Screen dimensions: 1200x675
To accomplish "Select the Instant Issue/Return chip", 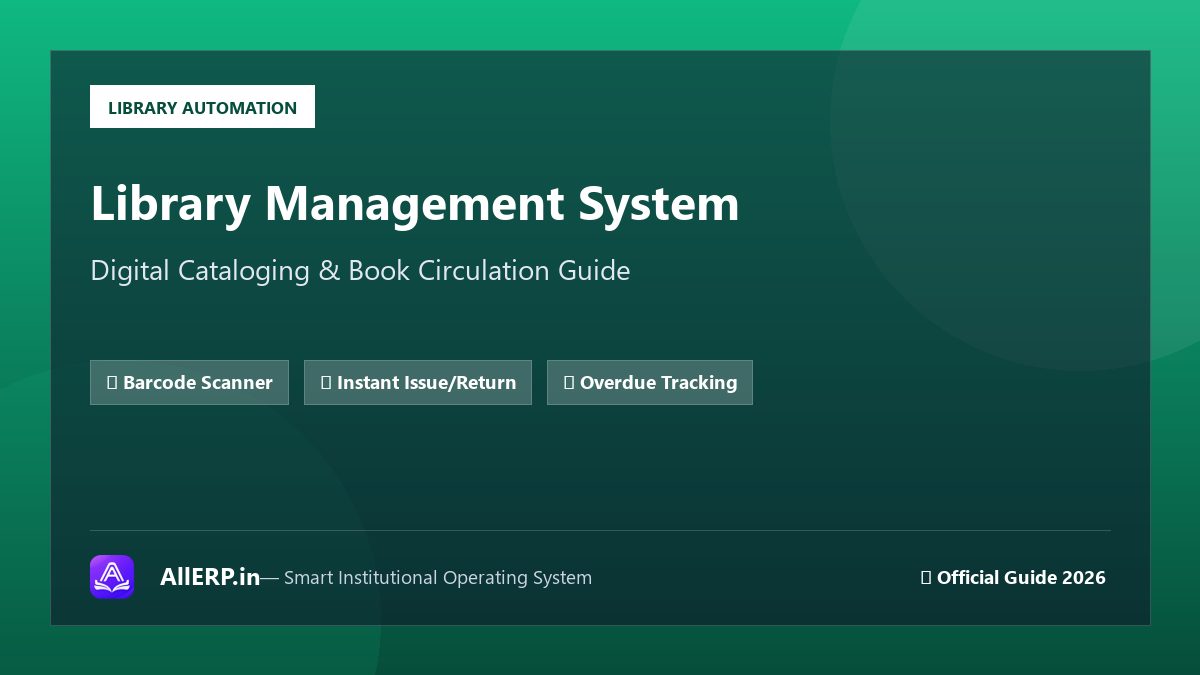I will (418, 382).
